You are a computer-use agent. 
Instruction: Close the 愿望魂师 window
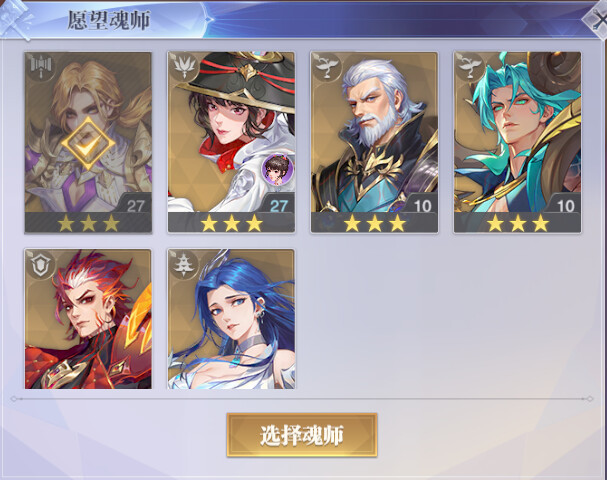pyautogui.click(x=597, y=19)
